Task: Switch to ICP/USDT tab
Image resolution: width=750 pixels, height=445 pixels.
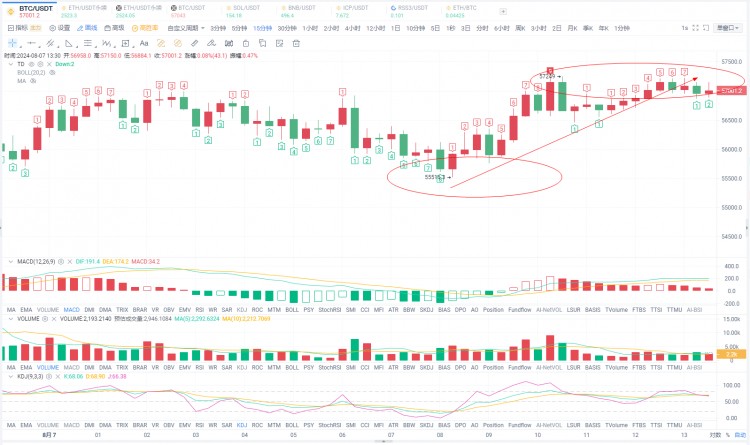Action: point(353,11)
